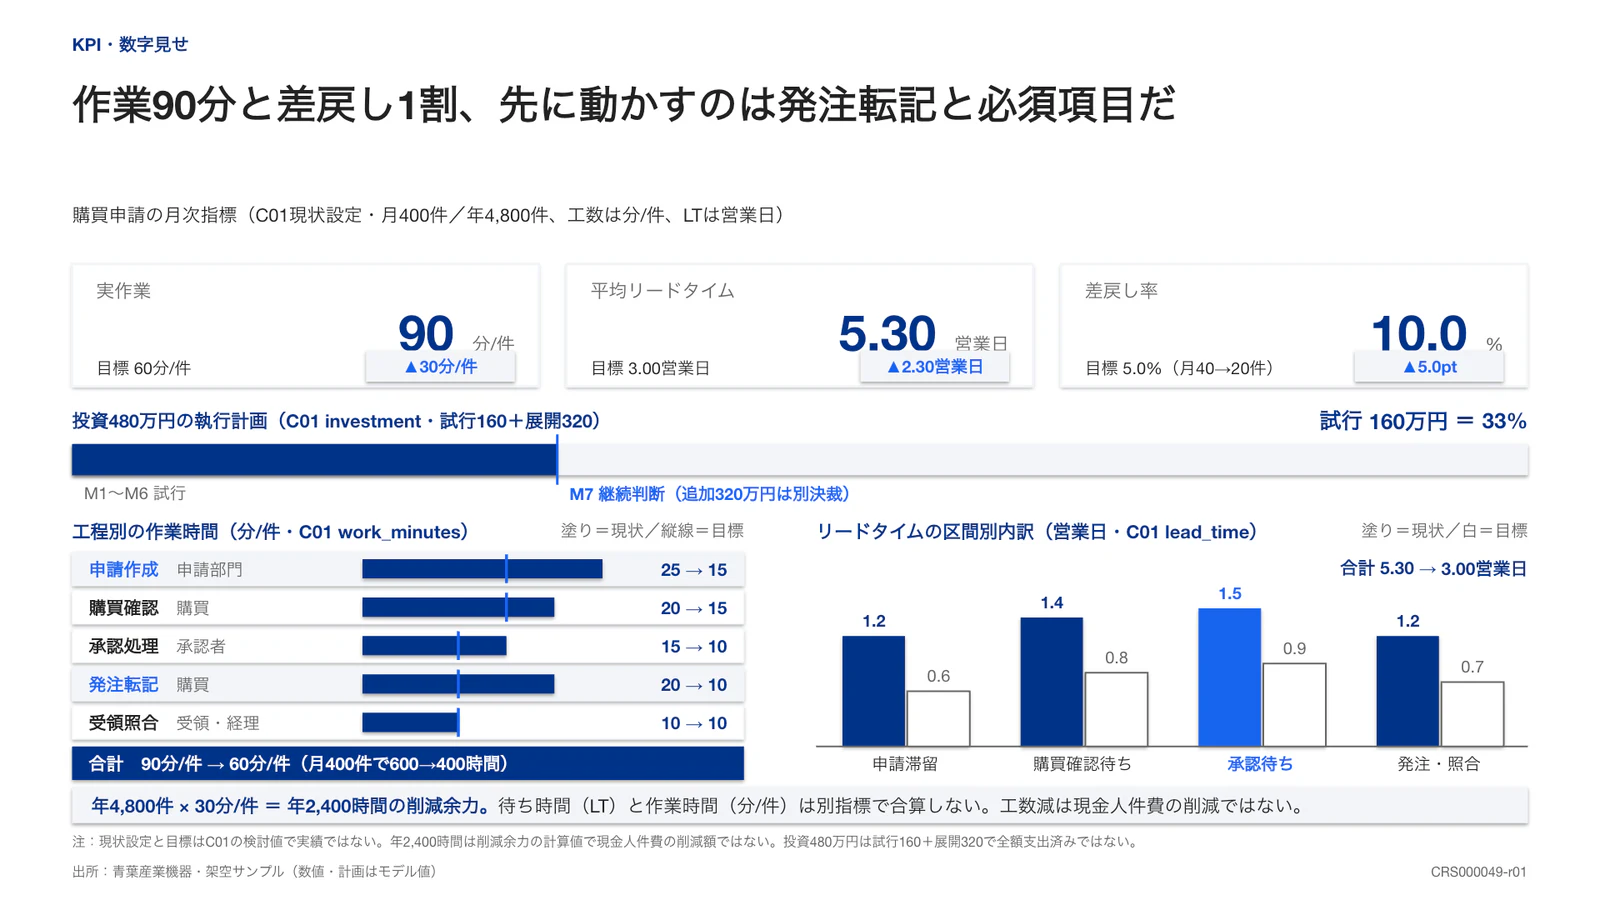Click the M1〜M6 試行 label
Viewport: 1600px width, 900px height.
tap(135, 493)
